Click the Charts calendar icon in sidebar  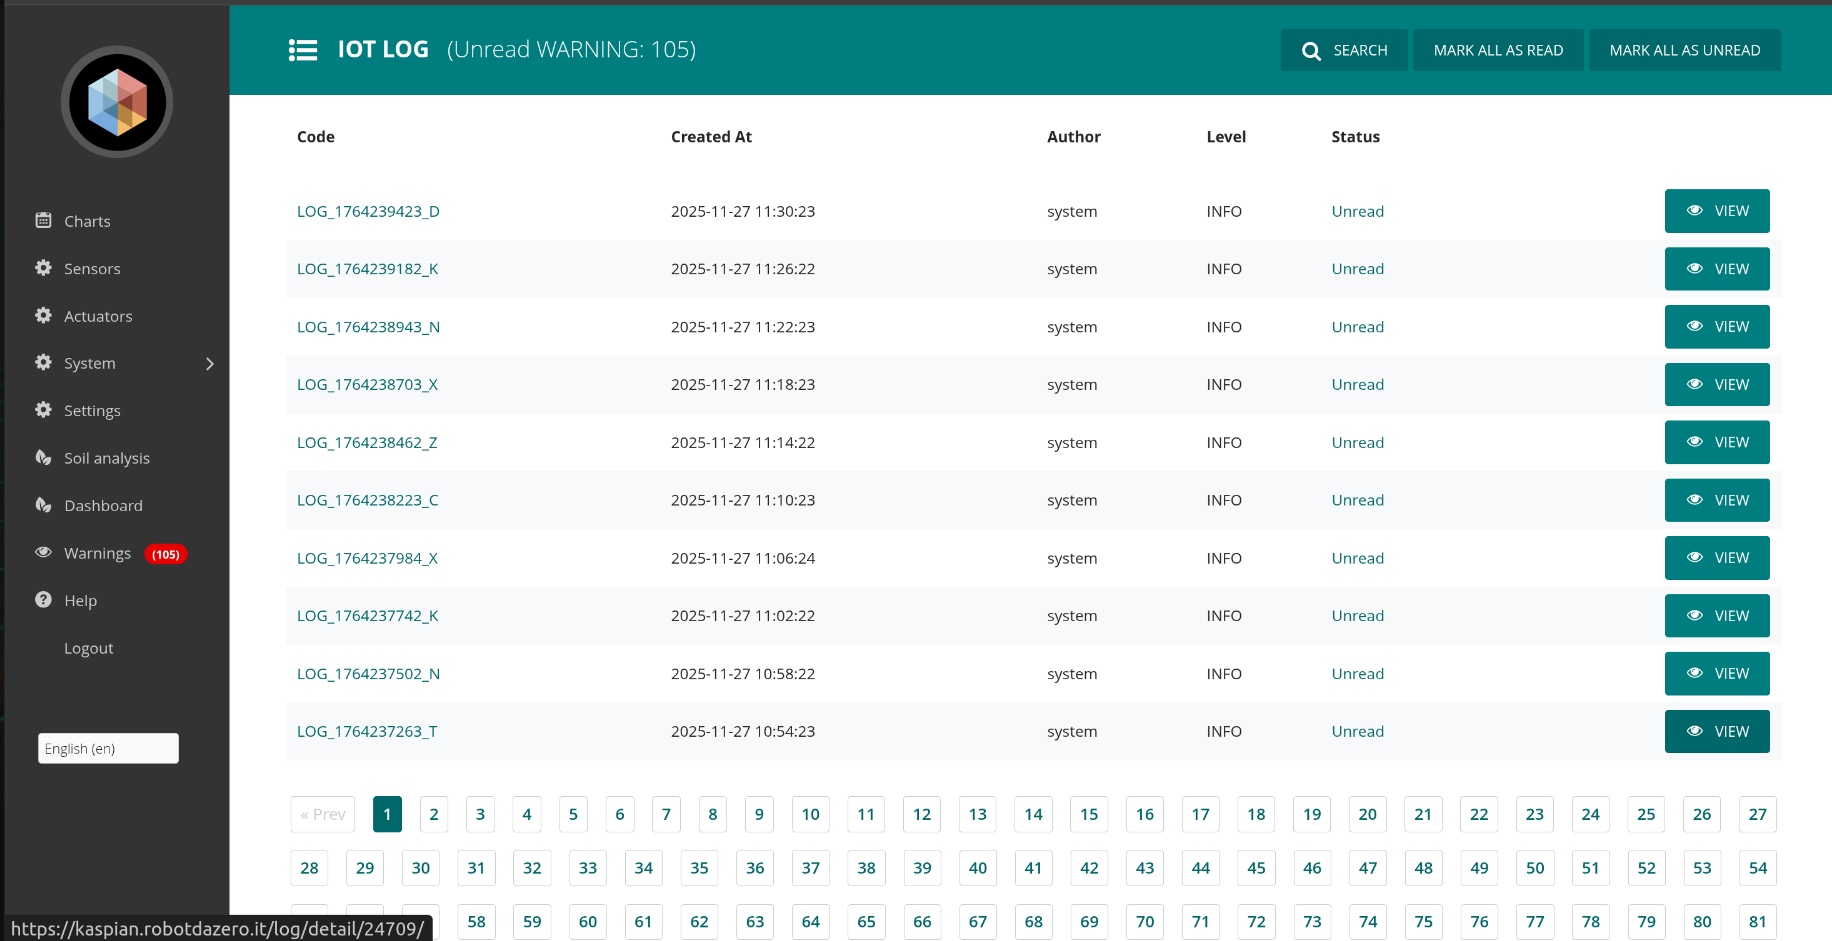click(x=43, y=220)
